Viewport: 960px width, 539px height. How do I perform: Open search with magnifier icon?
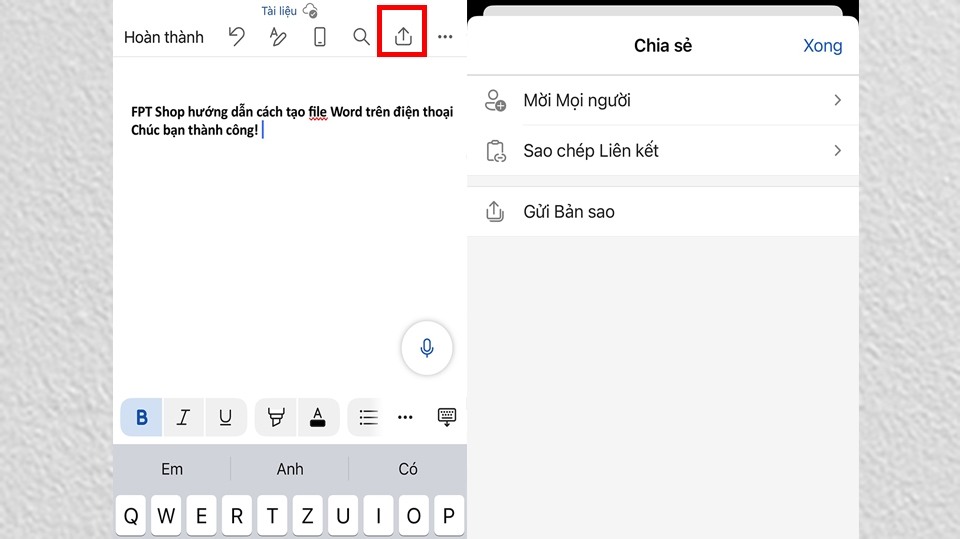361,37
